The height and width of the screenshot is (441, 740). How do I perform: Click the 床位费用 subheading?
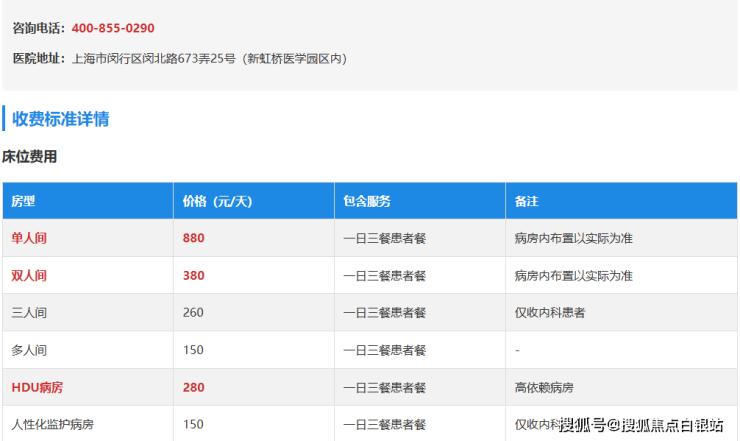[30, 156]
